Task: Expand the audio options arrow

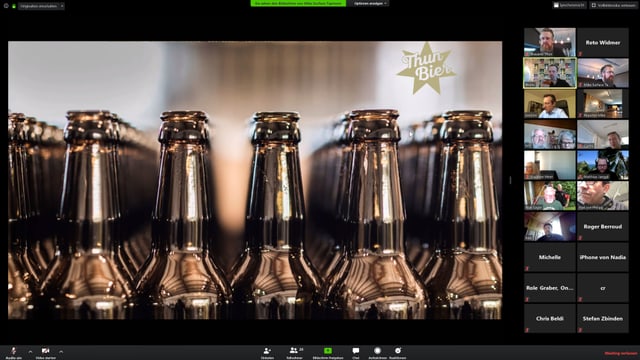Action: [x=30, y=351]
